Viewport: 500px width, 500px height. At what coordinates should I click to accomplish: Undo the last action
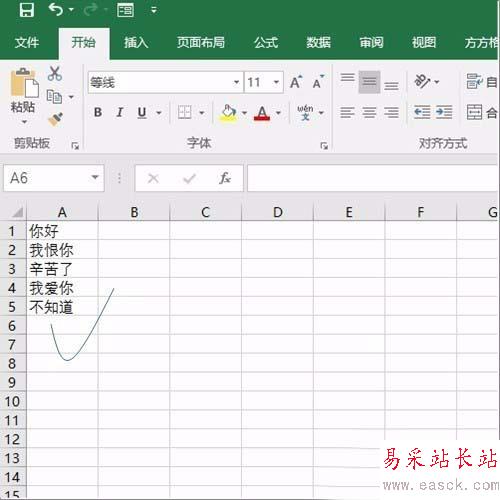pyautogui.click(x=55, y=9)
